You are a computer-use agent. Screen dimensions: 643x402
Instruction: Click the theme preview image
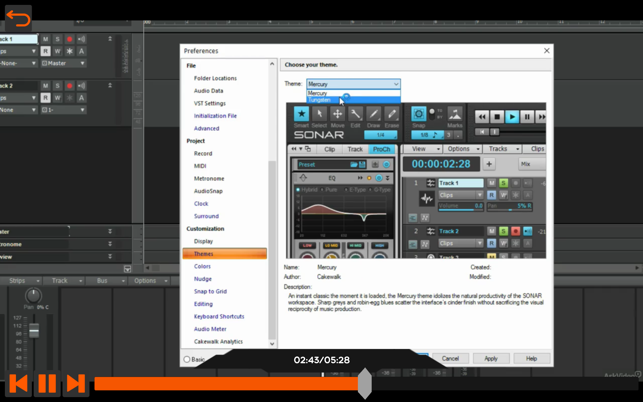[416, 180]
